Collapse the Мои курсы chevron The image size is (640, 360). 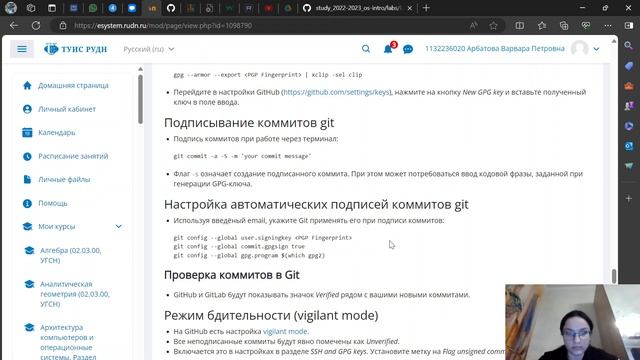click(118, 226)
